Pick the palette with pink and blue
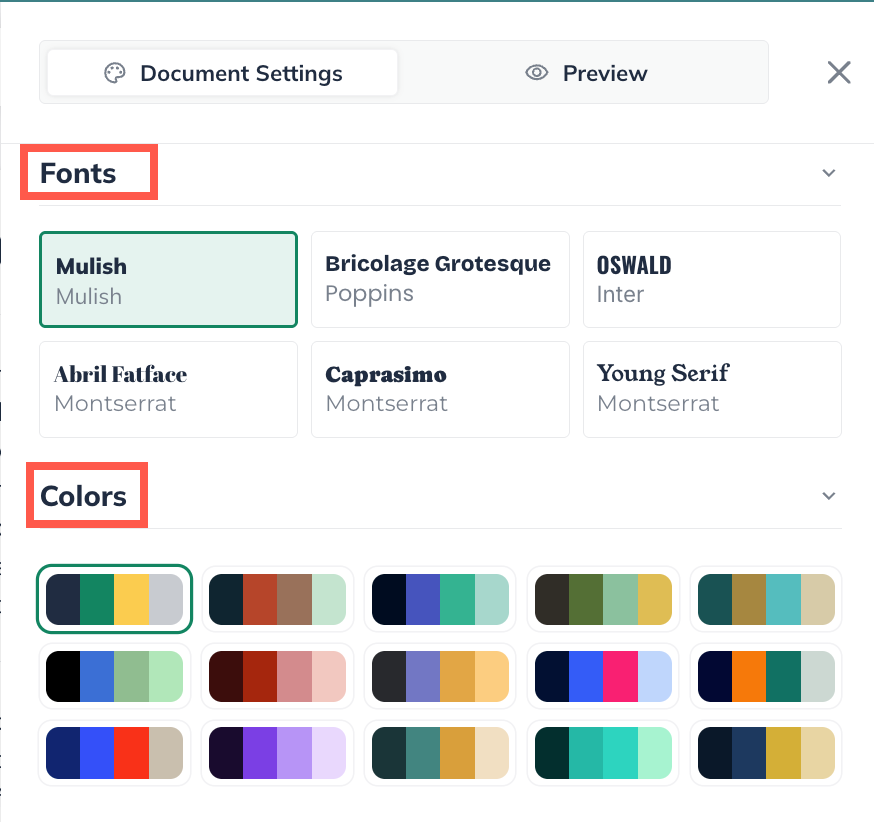Screen dimensions: 874x822 click(603, 676)
